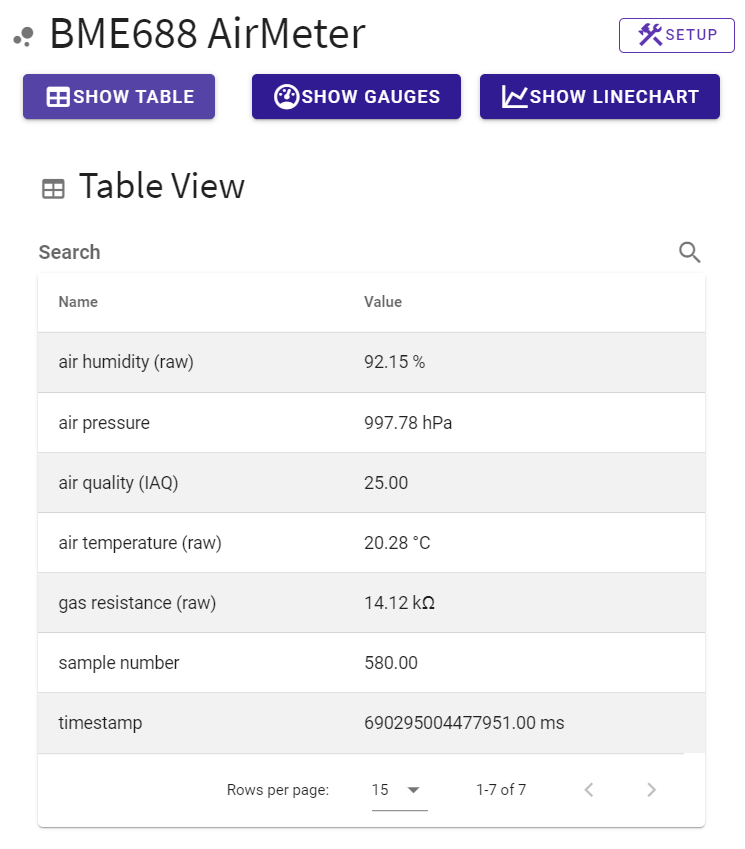745x849 pixels.
Task: Expand the rows per page dropdown
Action: tap(398, 790)
